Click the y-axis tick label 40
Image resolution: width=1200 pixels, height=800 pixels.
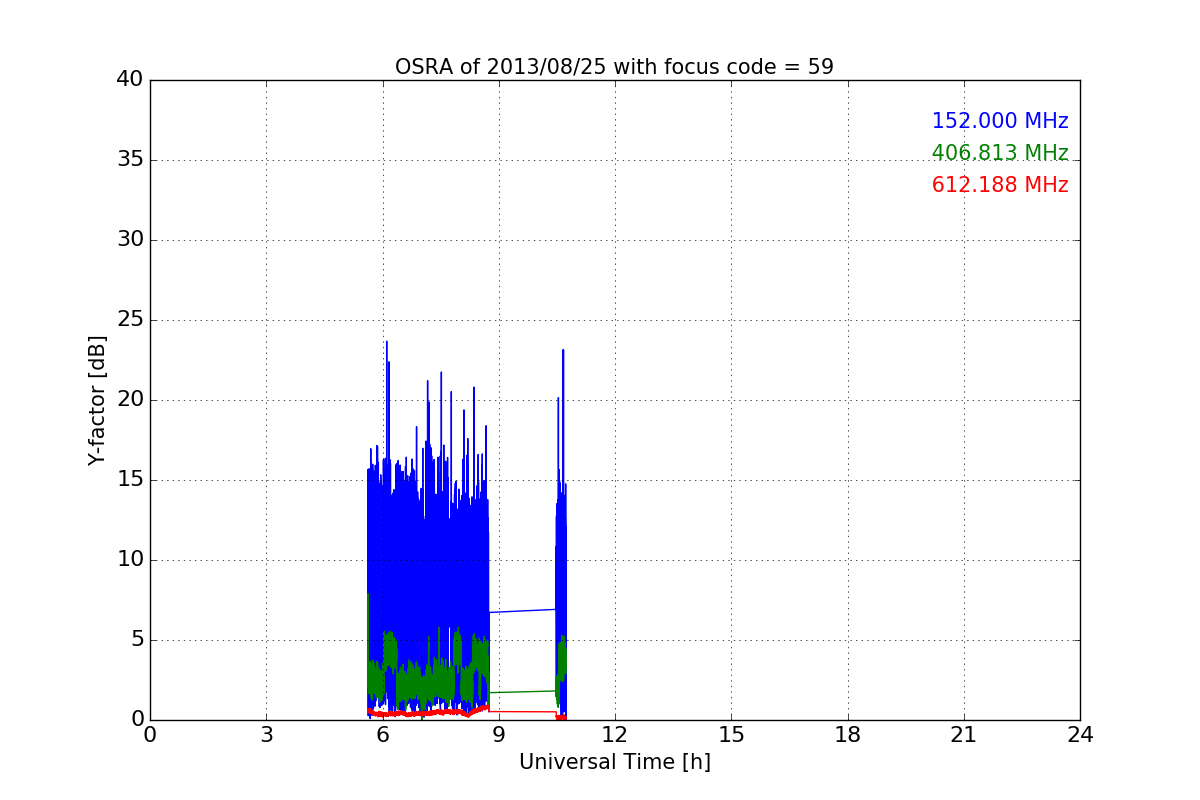click(x=130, y=80)
